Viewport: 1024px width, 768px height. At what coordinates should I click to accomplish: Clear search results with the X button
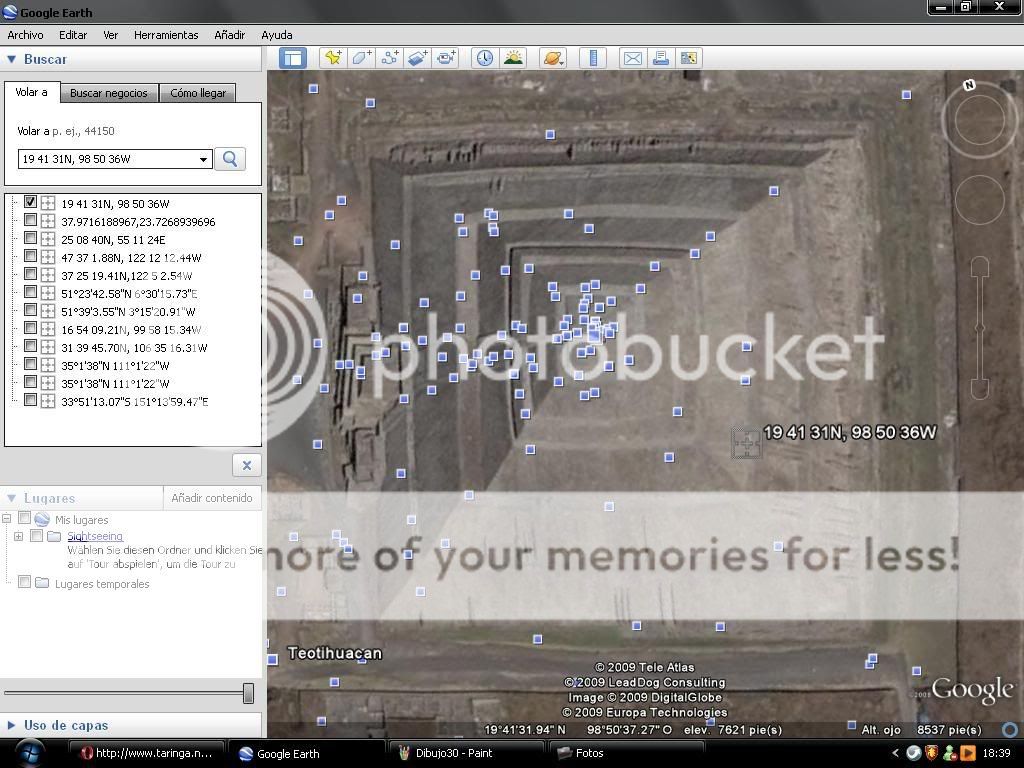pos(247,465)
